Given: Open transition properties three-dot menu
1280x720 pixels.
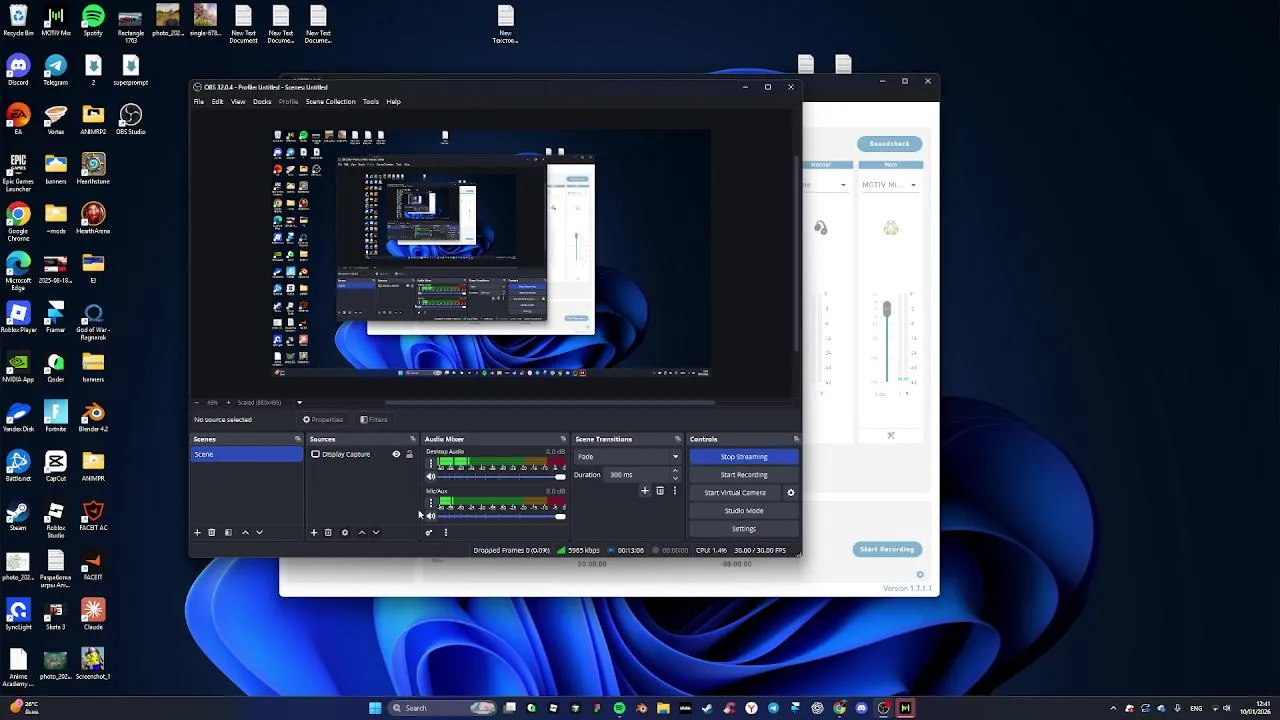Looking at the screenshot, I should point(674,491).
